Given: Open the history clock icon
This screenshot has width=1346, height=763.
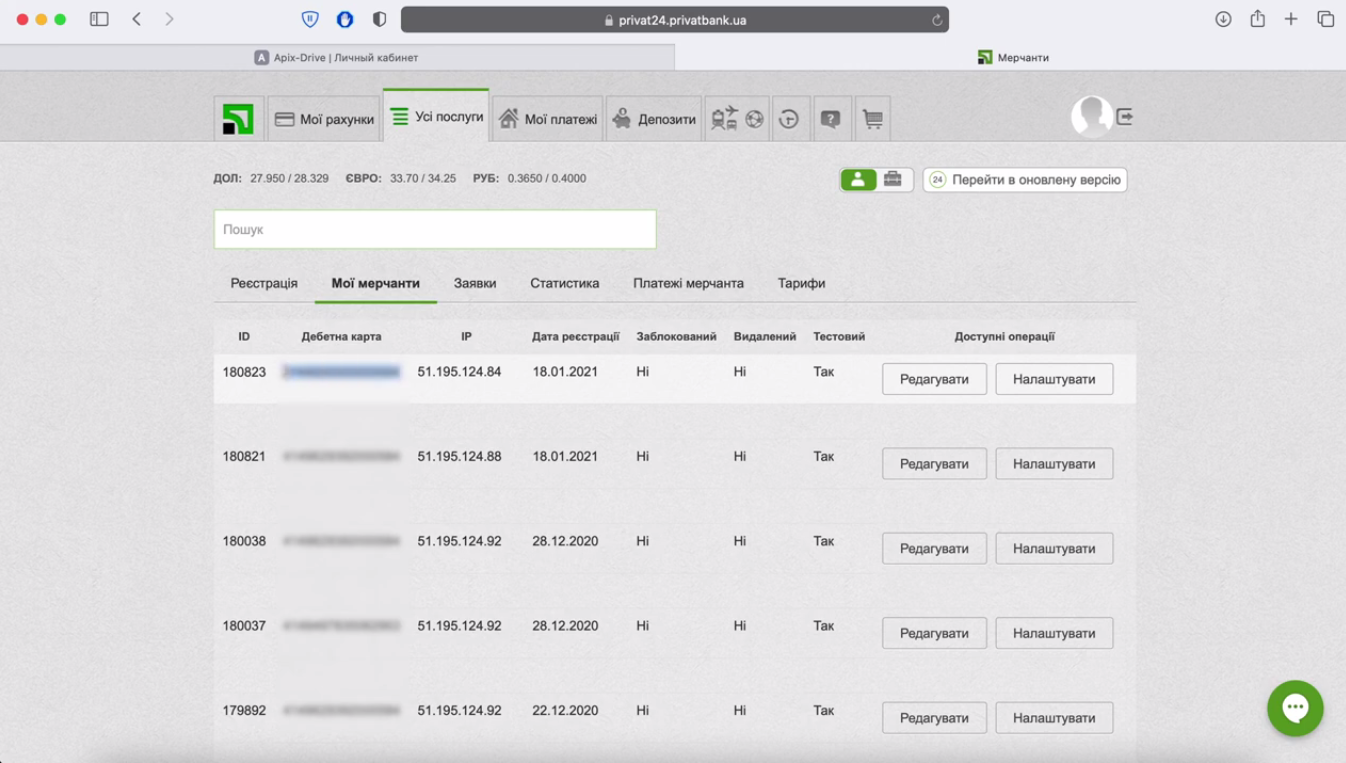Looking at the screenshot, I should (x=789, y=119).
